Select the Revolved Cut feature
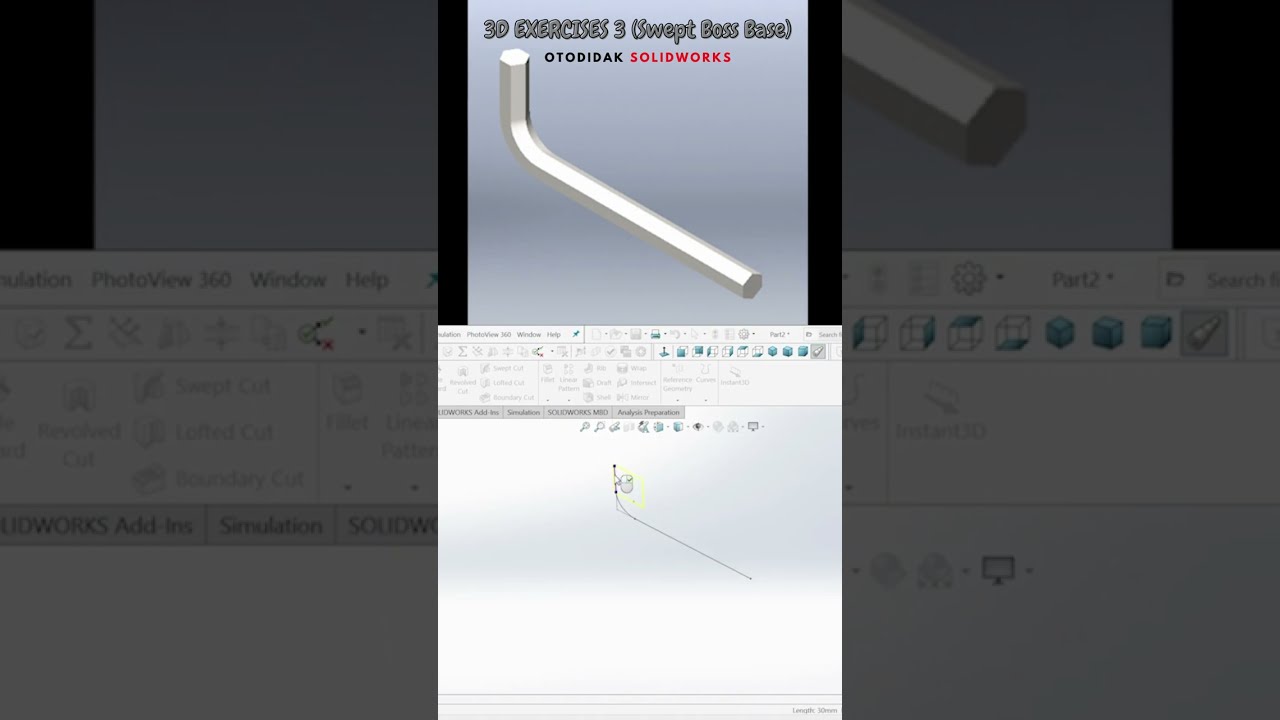This screenshot has width=1280, height=720. tap(463, 380)
